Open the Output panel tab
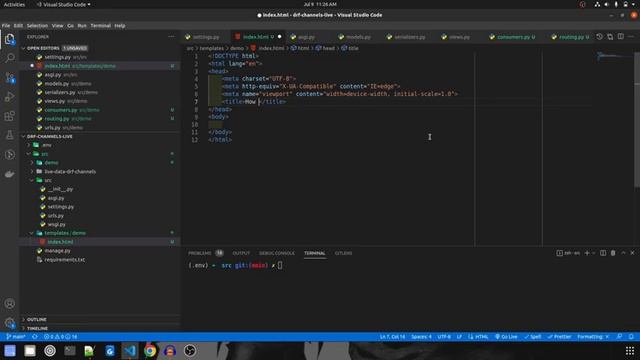Viewport: 640px width, 360px height. (241, 253)
